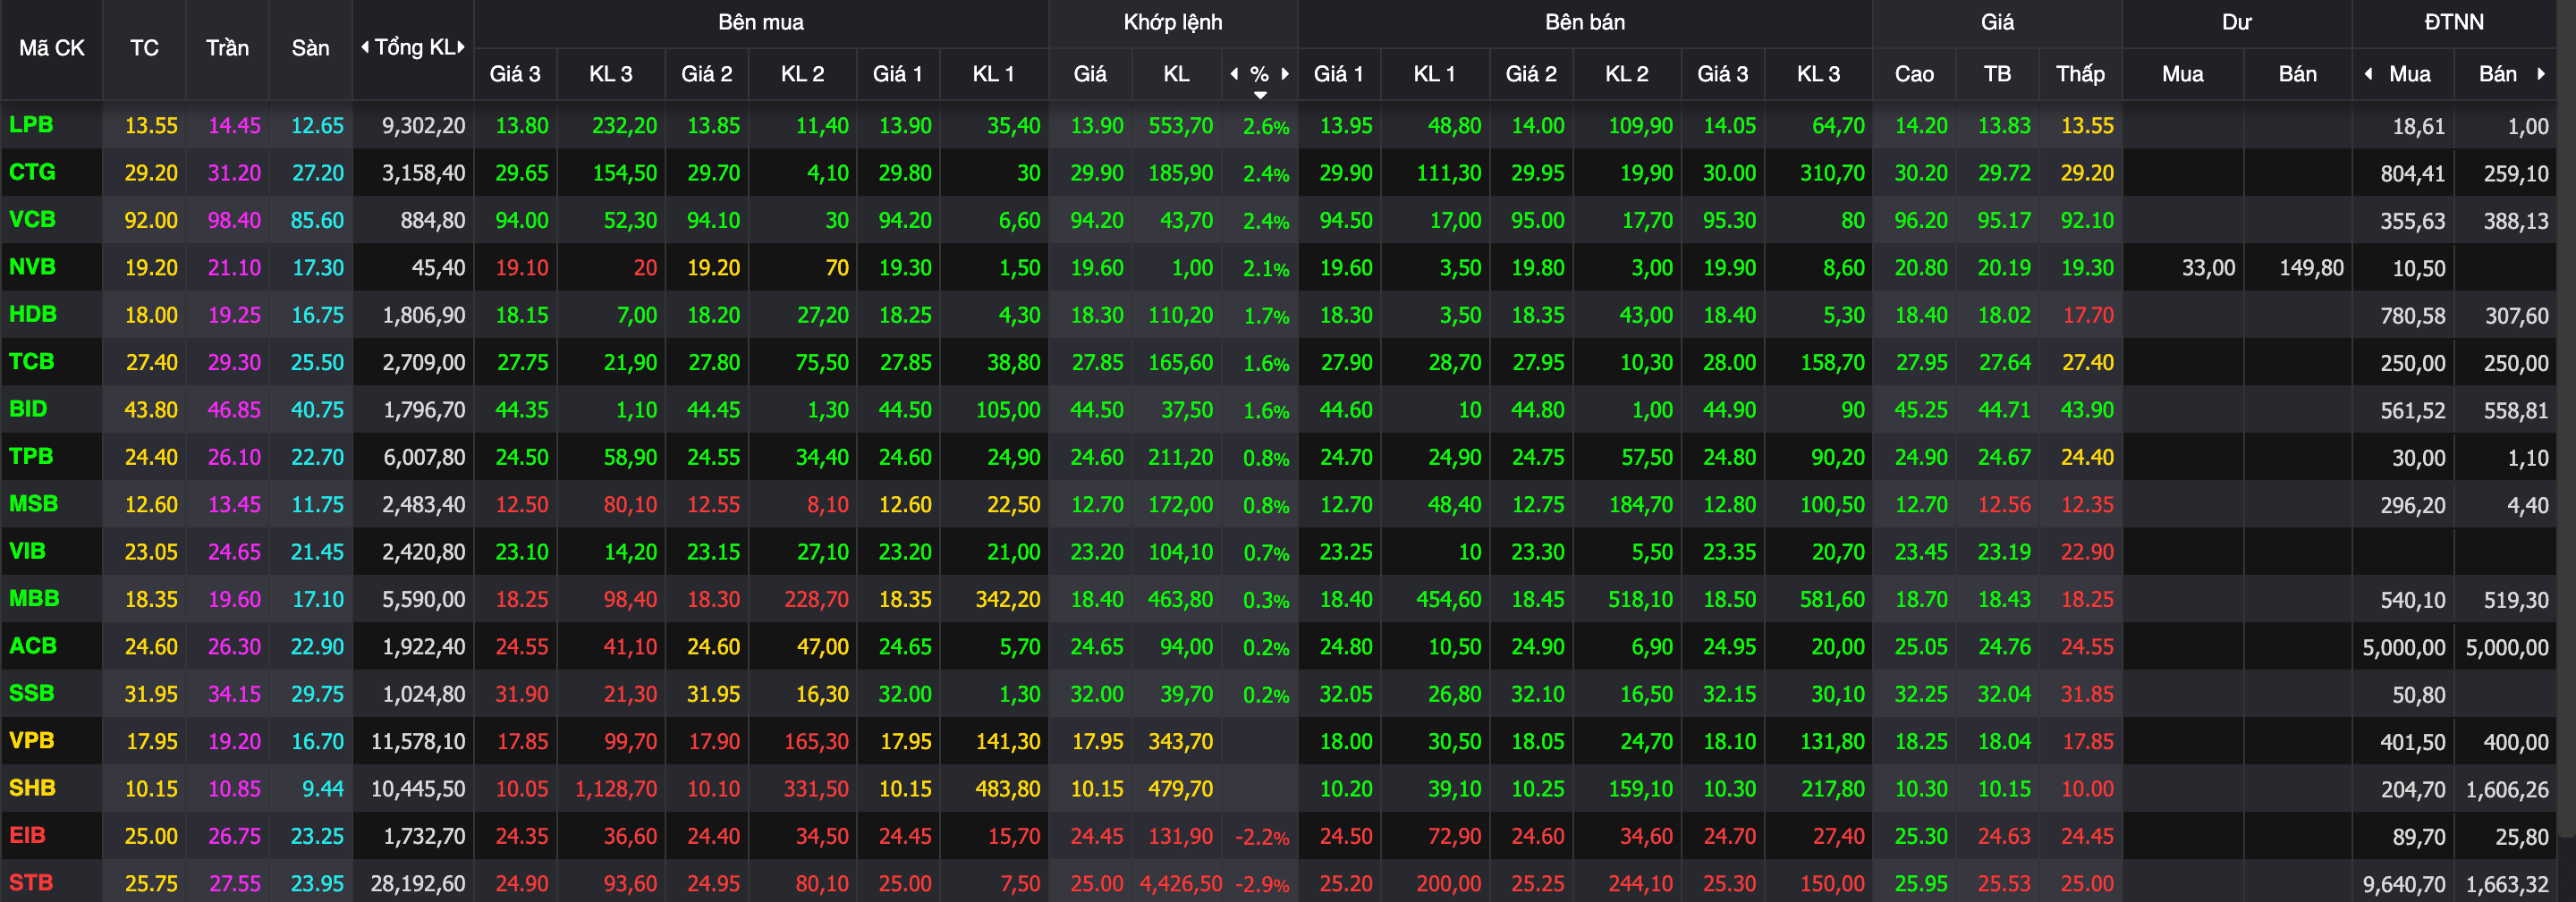Click the TB price column header
The width and height of the screenshot is (2576, 902).
tap(1997, 74)
